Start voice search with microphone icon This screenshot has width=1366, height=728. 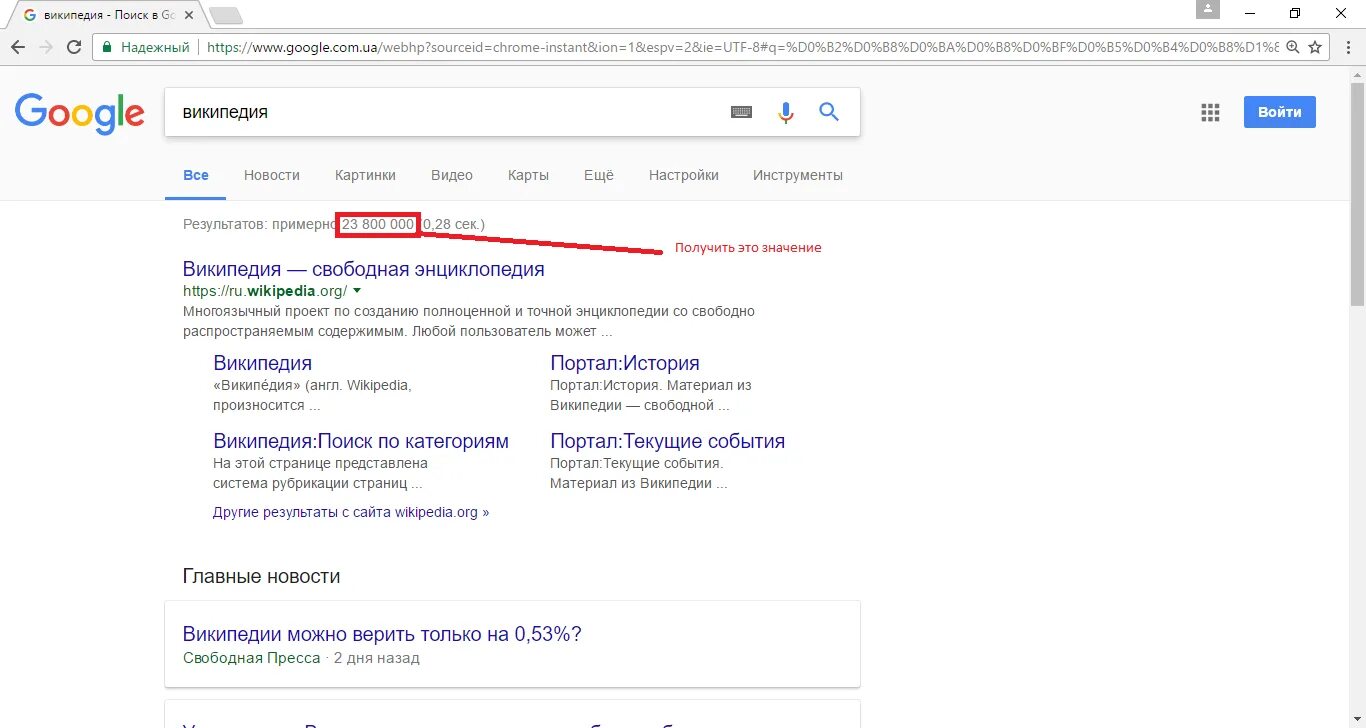(x=786, y=112)
